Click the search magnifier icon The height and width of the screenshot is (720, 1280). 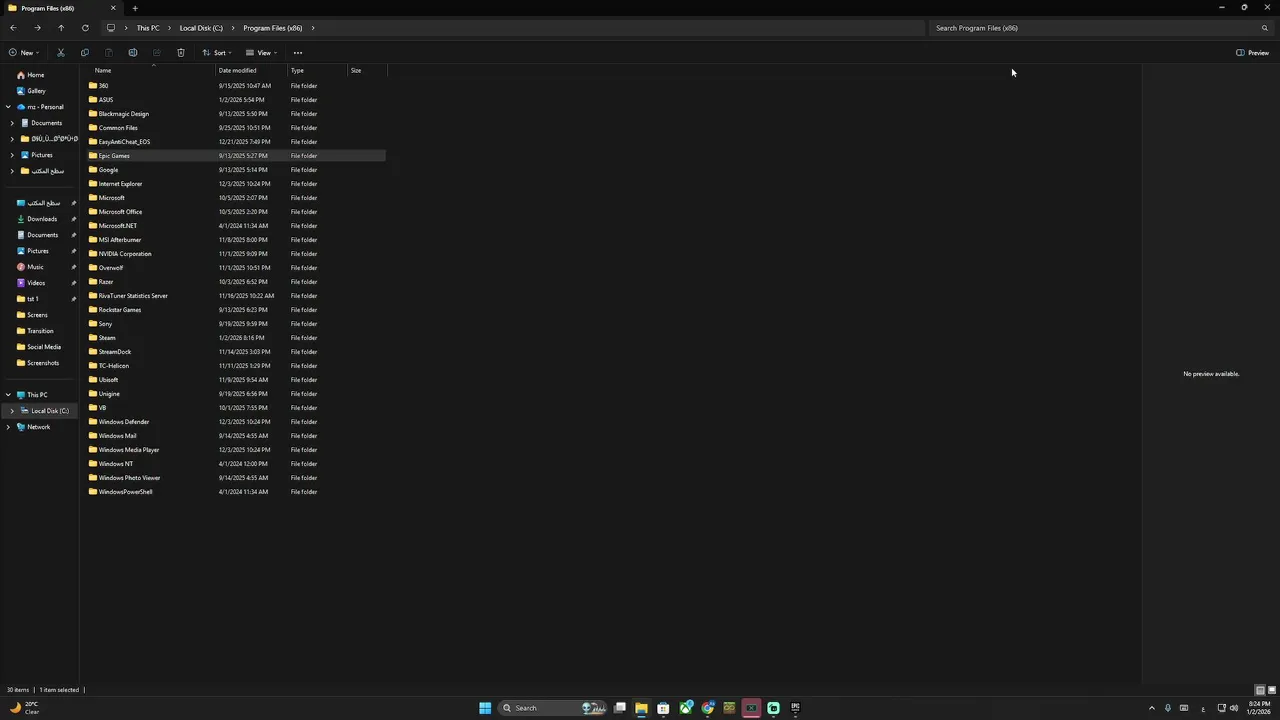pos(1265,28)
